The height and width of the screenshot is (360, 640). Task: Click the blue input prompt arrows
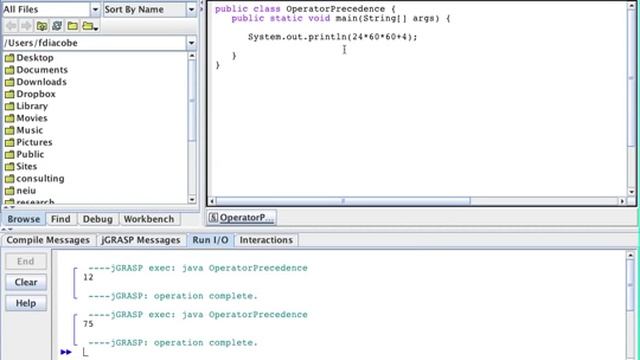pos(66,352)
